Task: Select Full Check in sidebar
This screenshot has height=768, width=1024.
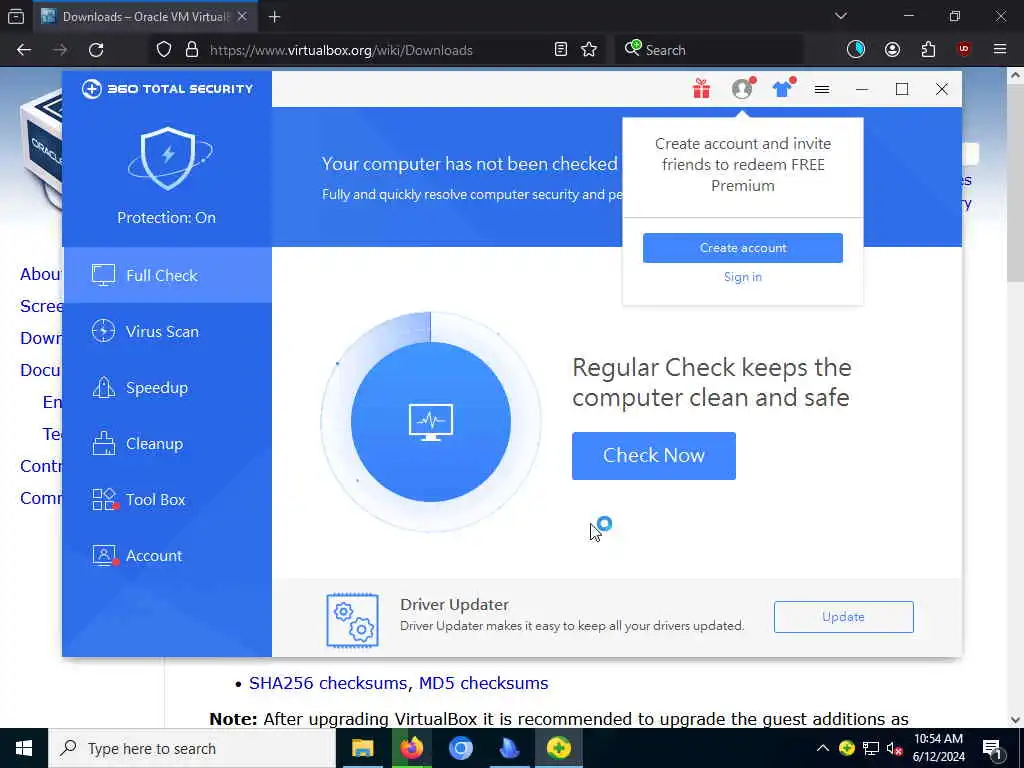Action: pyautogui.click(x=167, y=276)
